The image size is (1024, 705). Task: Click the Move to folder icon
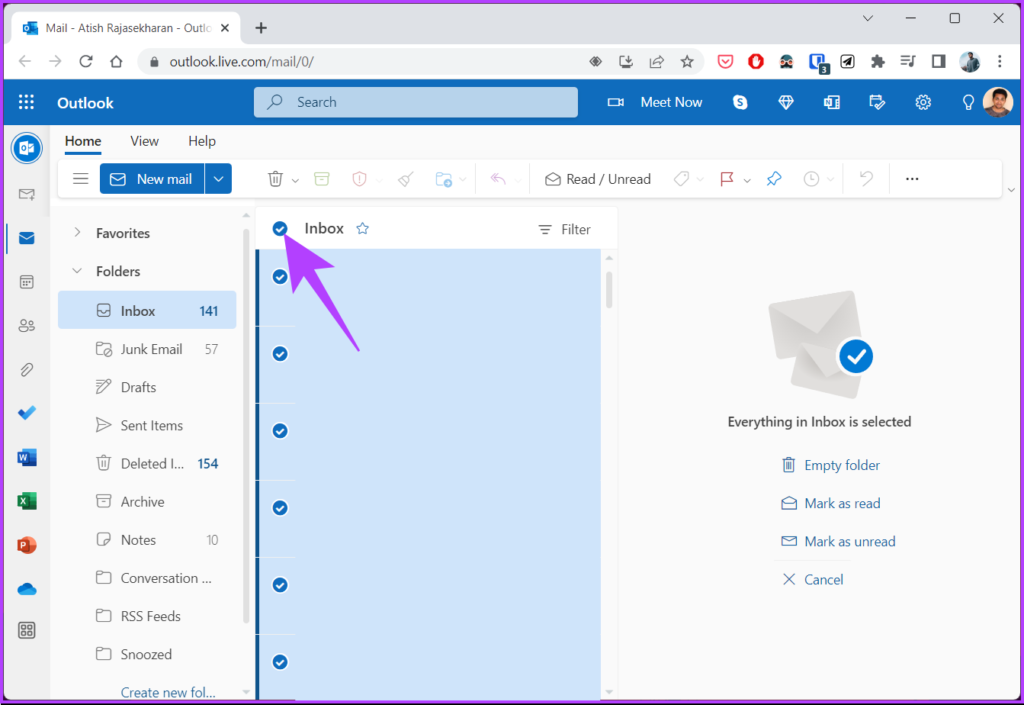click(443, 179)
